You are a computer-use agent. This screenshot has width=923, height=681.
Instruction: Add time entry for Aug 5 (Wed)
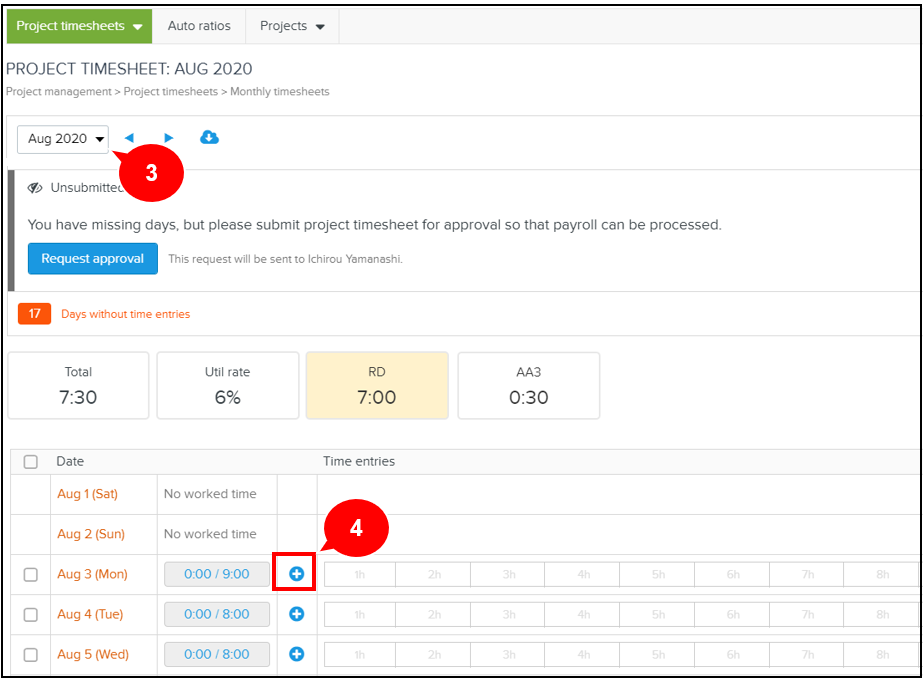pos(297,654)
